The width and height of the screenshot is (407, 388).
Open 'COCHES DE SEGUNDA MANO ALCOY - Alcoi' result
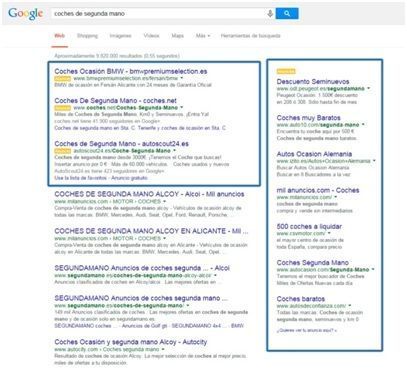[x=149, y=194]
